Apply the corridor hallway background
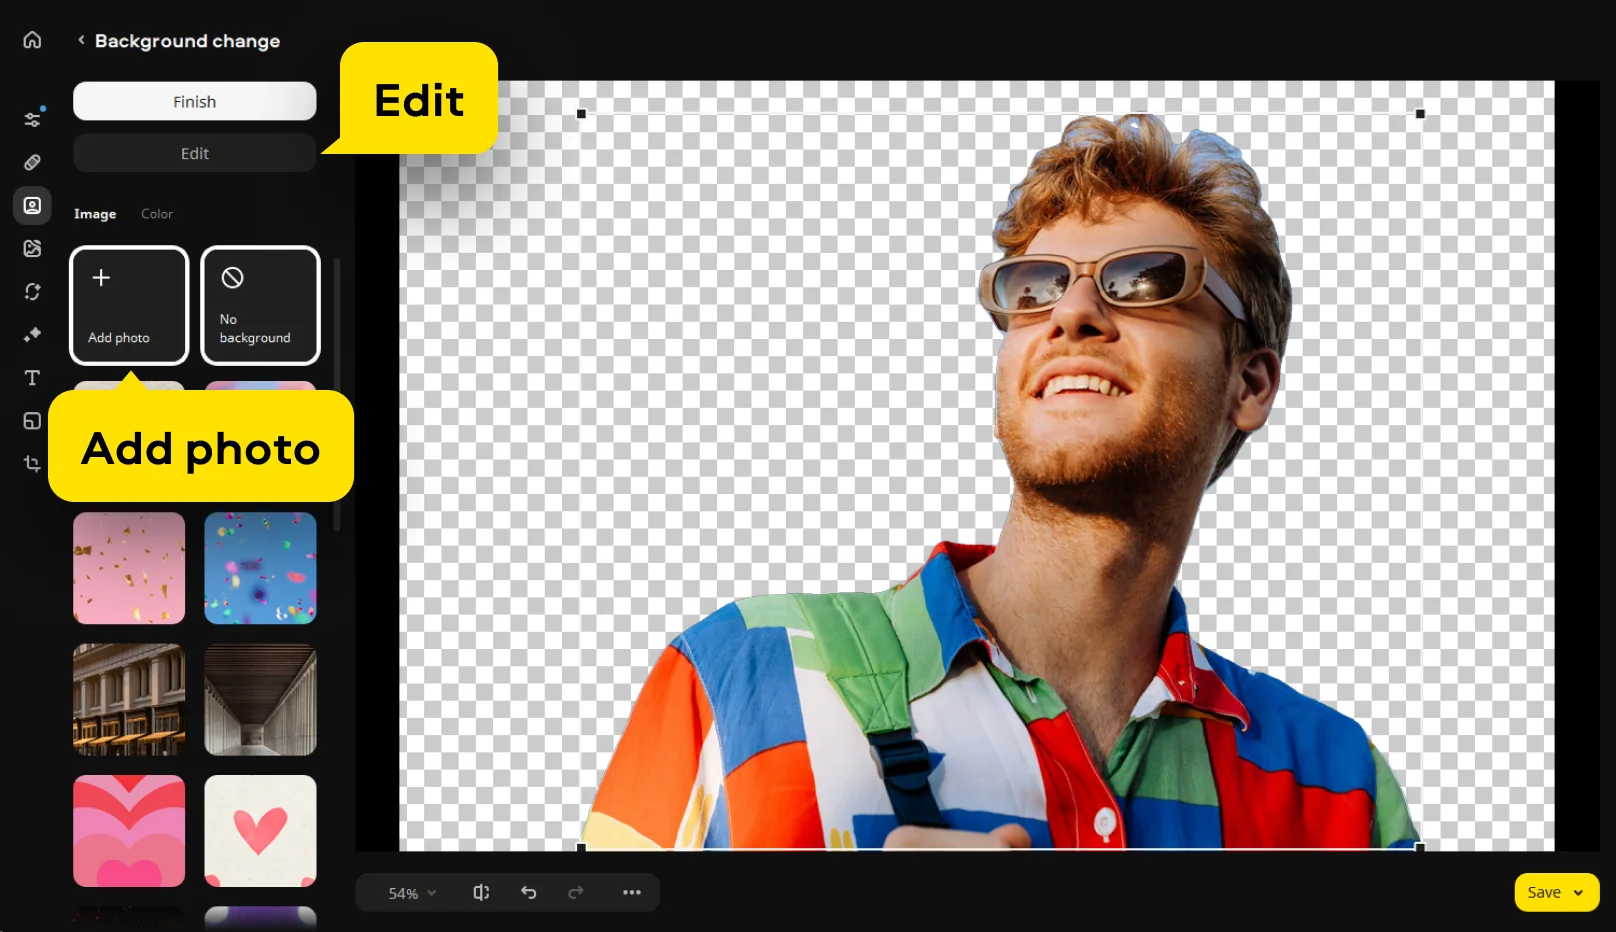Image resolution: width=1616 pixels, height=932 pixels. click(261, 700)
